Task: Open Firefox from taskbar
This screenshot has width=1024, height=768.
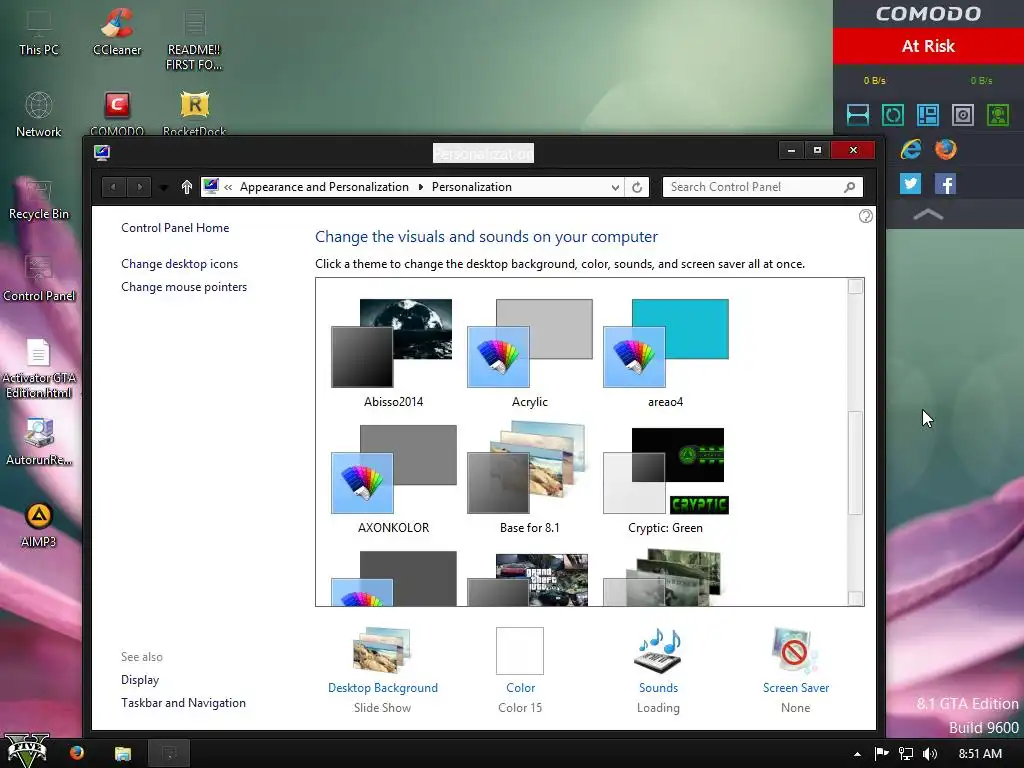Action: (77, 753)
